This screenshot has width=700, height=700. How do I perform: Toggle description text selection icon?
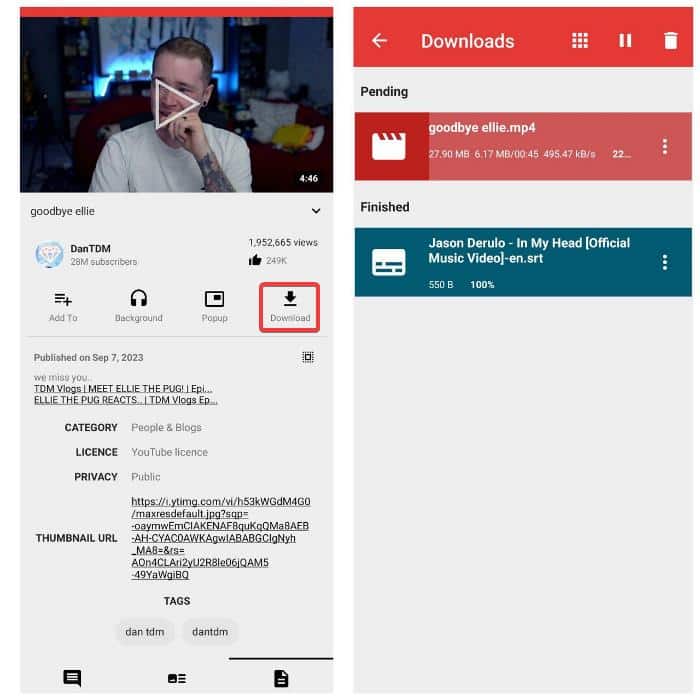pos(308,357)
